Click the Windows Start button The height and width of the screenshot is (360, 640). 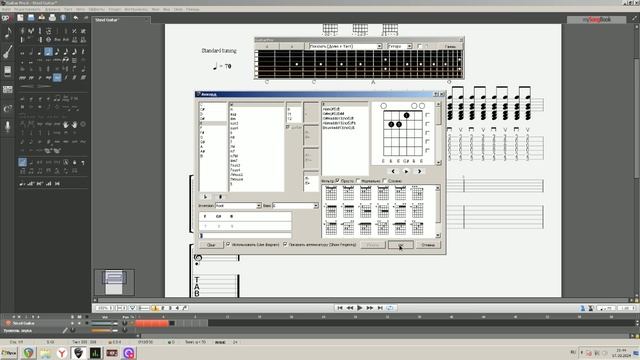[9, 353]
